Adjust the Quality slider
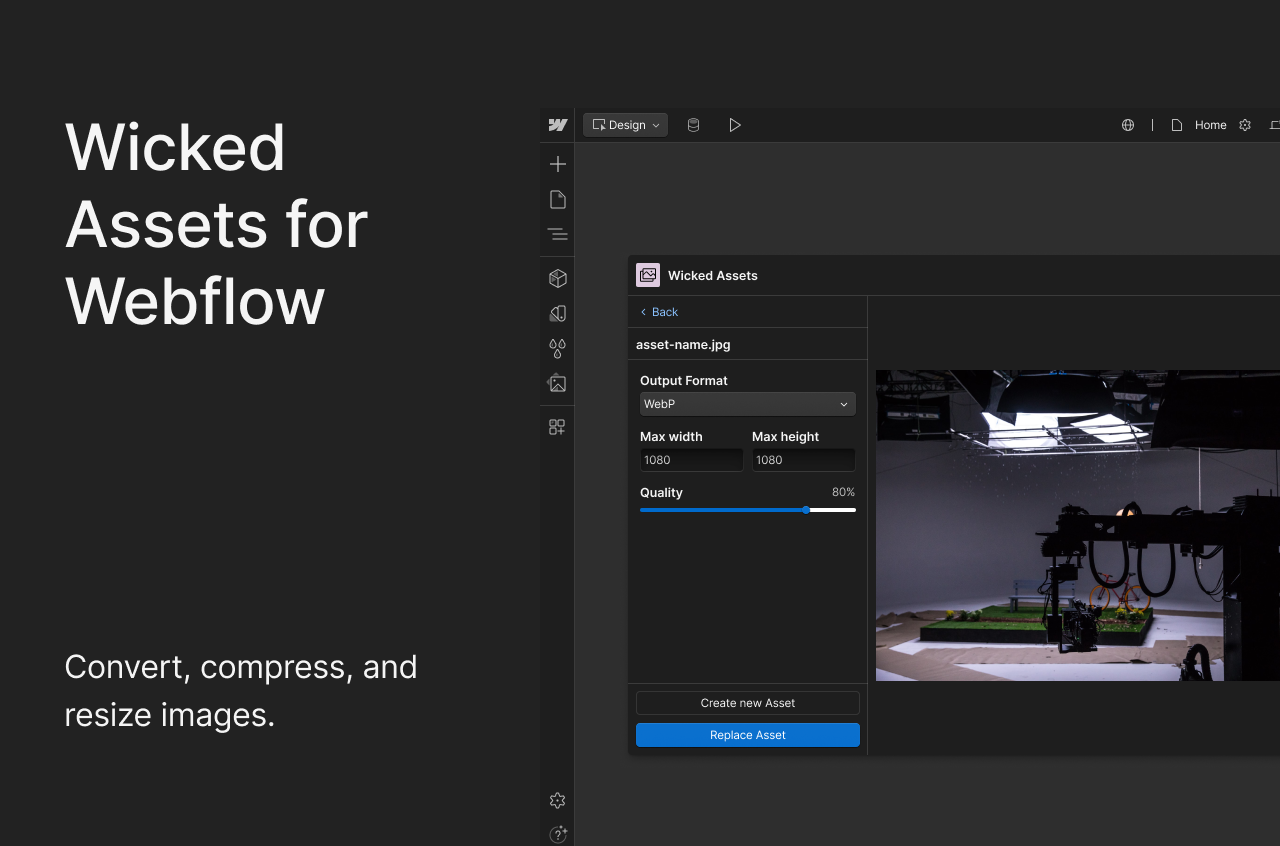The height and width of the screenshot is (846, 1280). [806, 510]
